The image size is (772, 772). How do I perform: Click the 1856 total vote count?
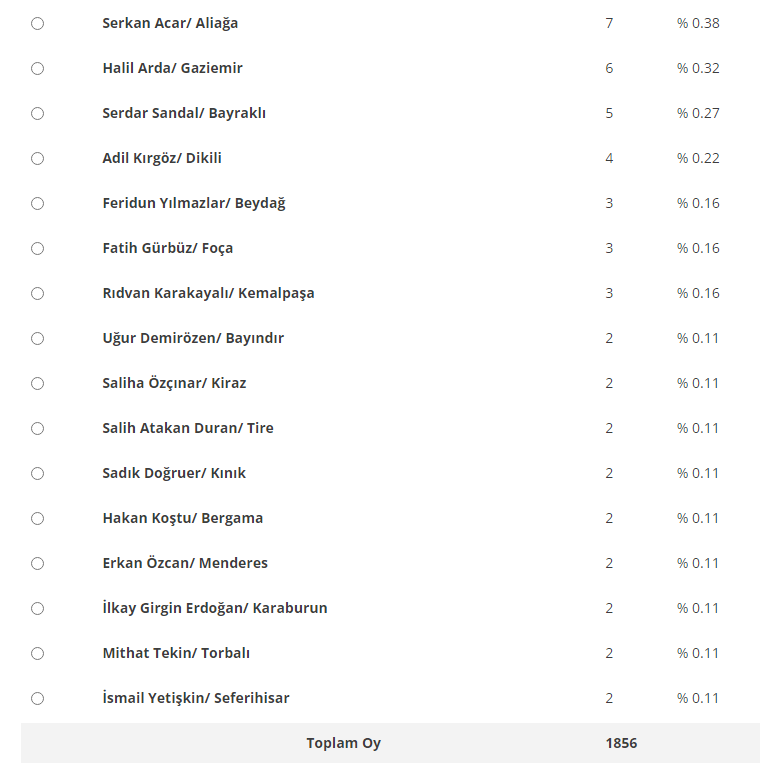[x=621, y=743]
